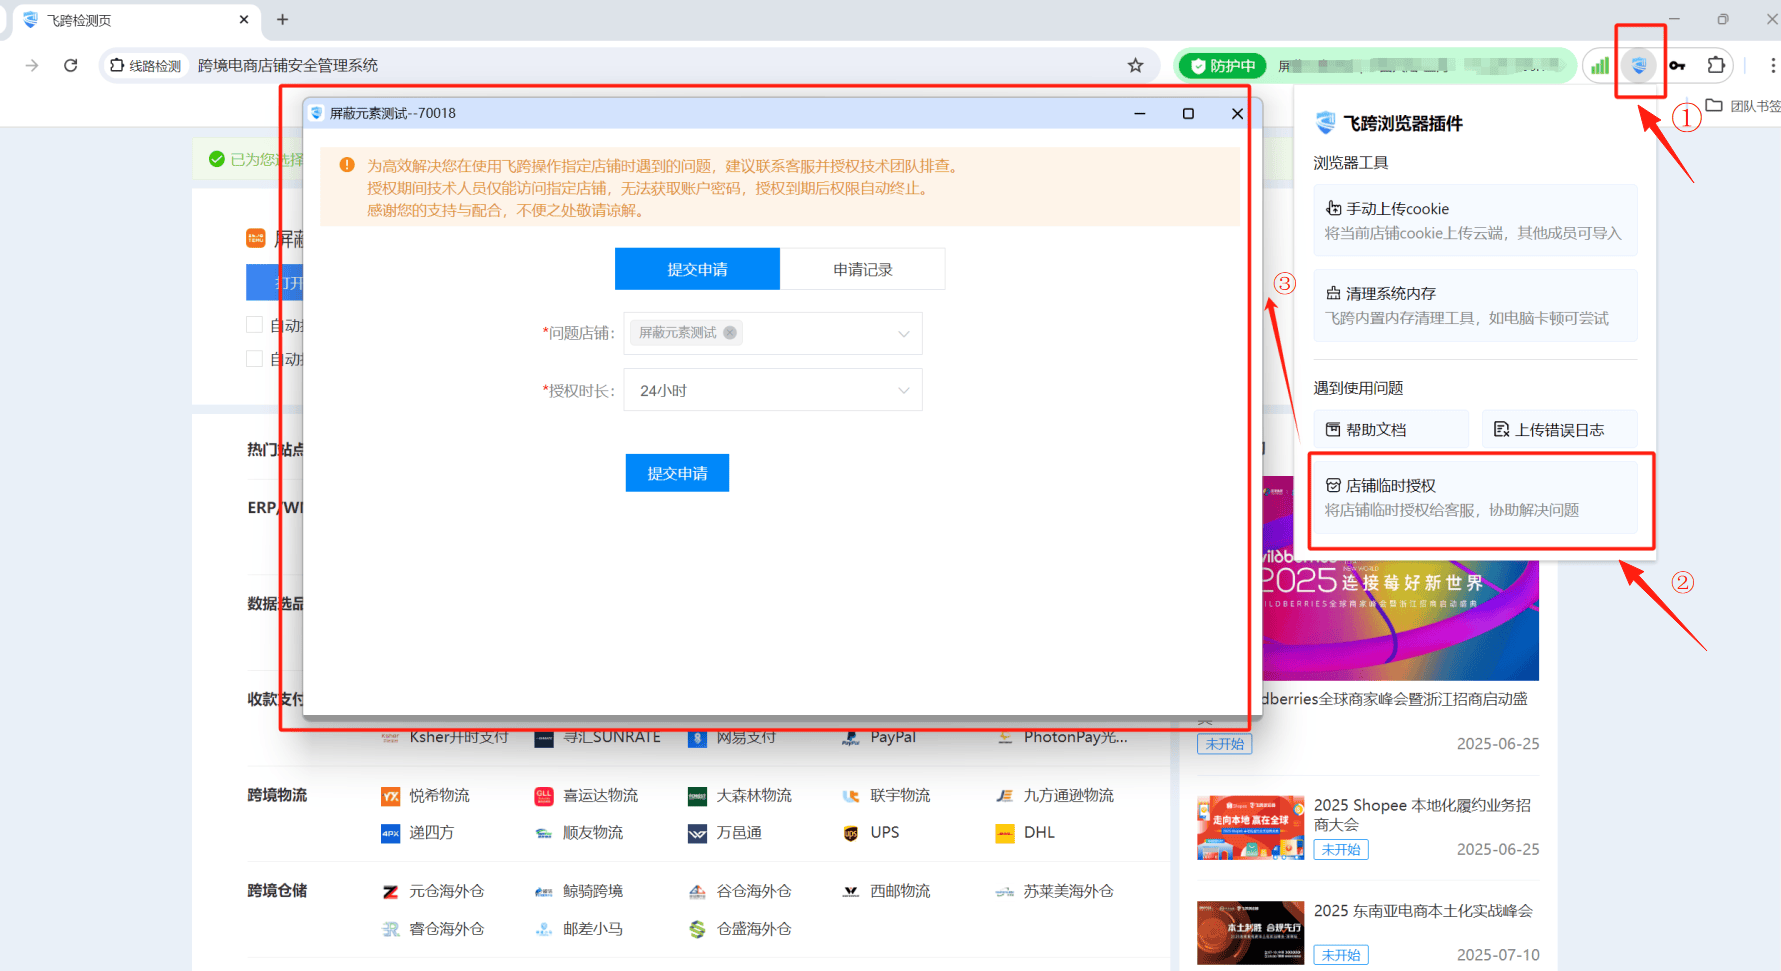Screen dimensions: 1781x971
Task: Switch to the 申请记录 tab
Action: coord(862,270)
